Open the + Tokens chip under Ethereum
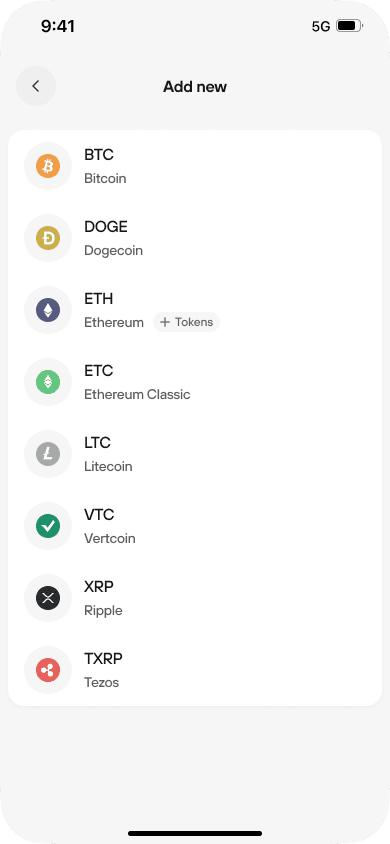 point(187,322)
